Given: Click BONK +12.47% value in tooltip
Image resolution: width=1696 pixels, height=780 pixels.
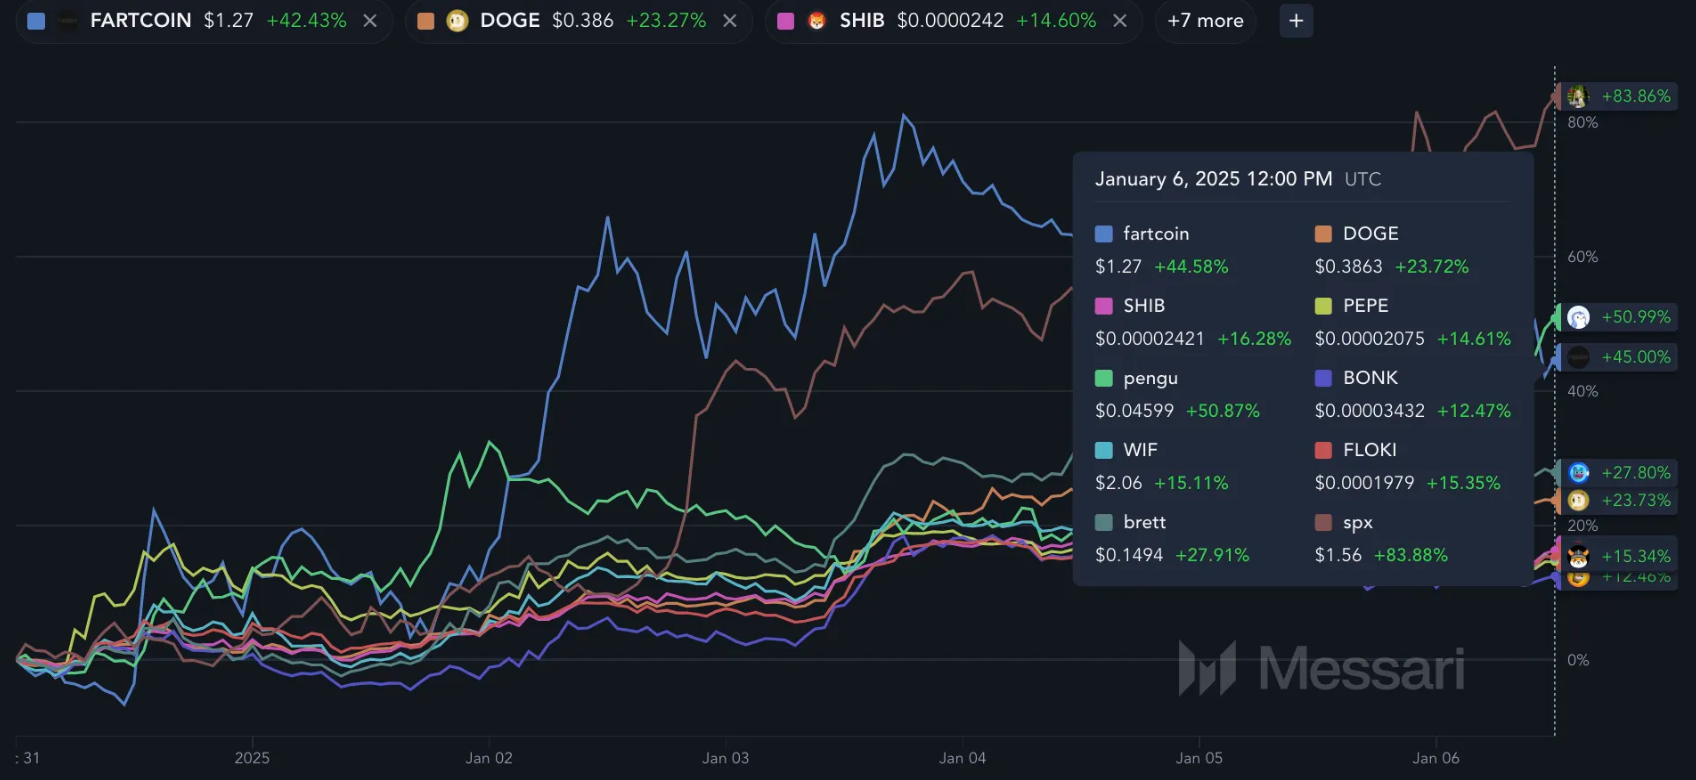Looking at the screenshot, I should 1474,411.
